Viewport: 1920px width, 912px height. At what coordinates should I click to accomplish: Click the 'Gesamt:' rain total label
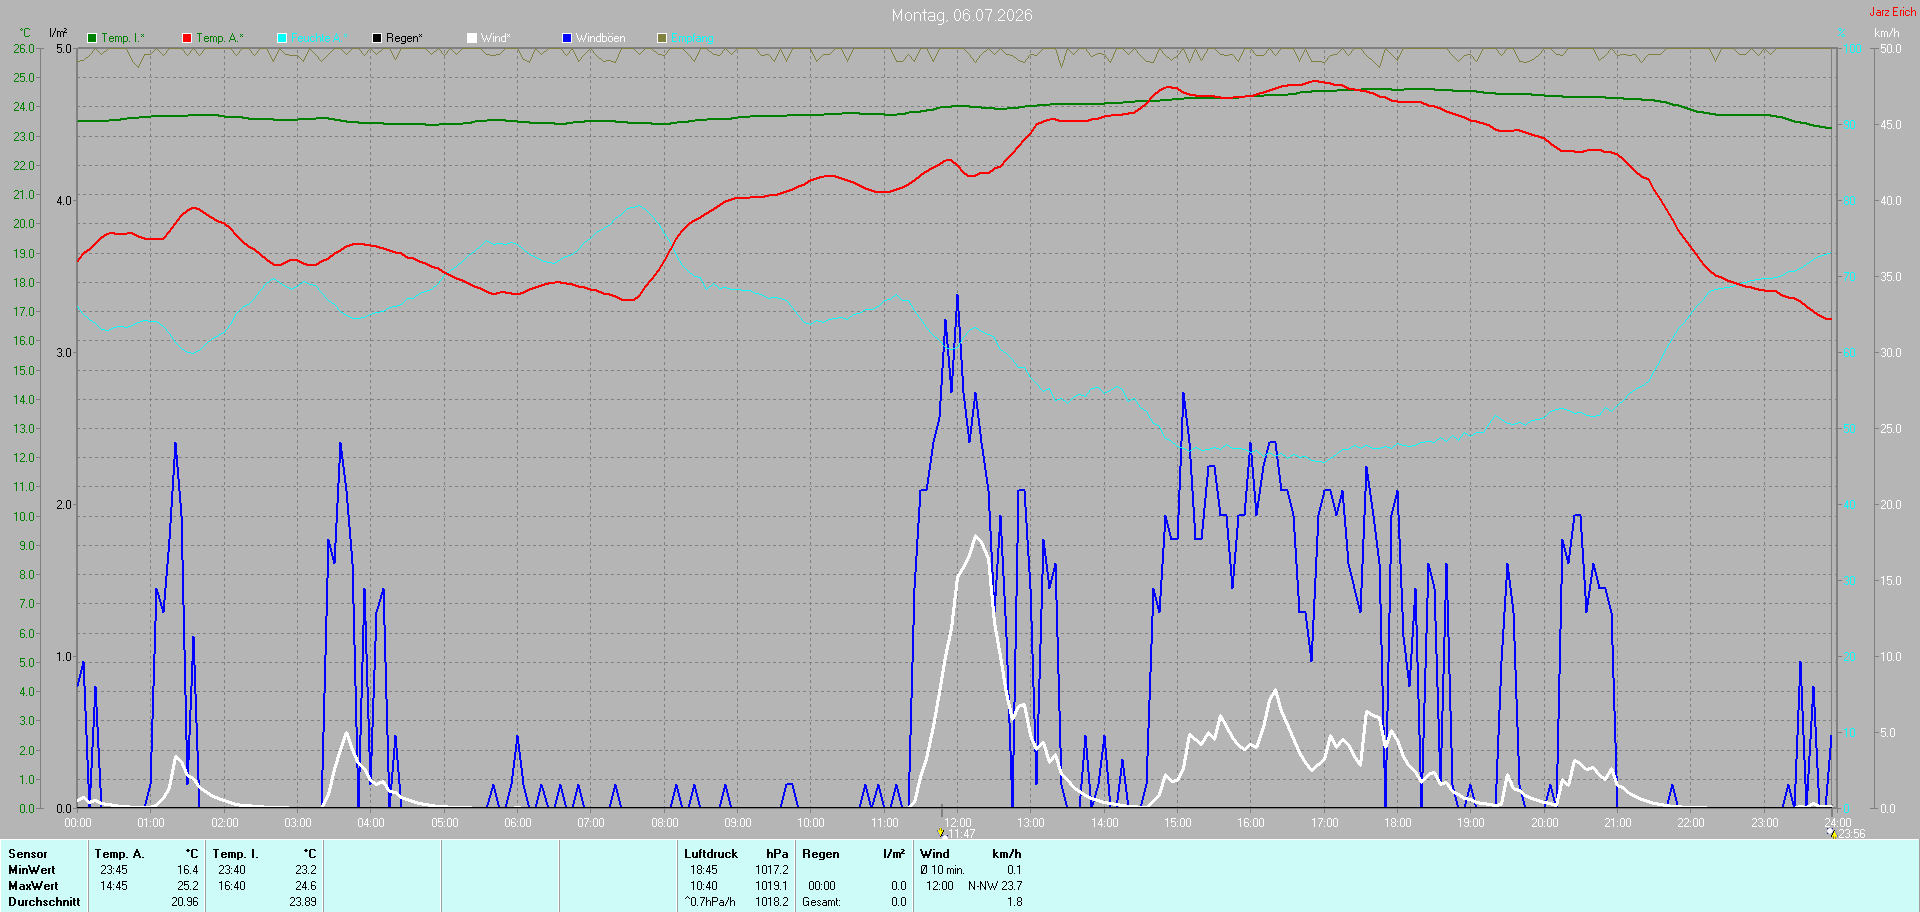[821, 902]
